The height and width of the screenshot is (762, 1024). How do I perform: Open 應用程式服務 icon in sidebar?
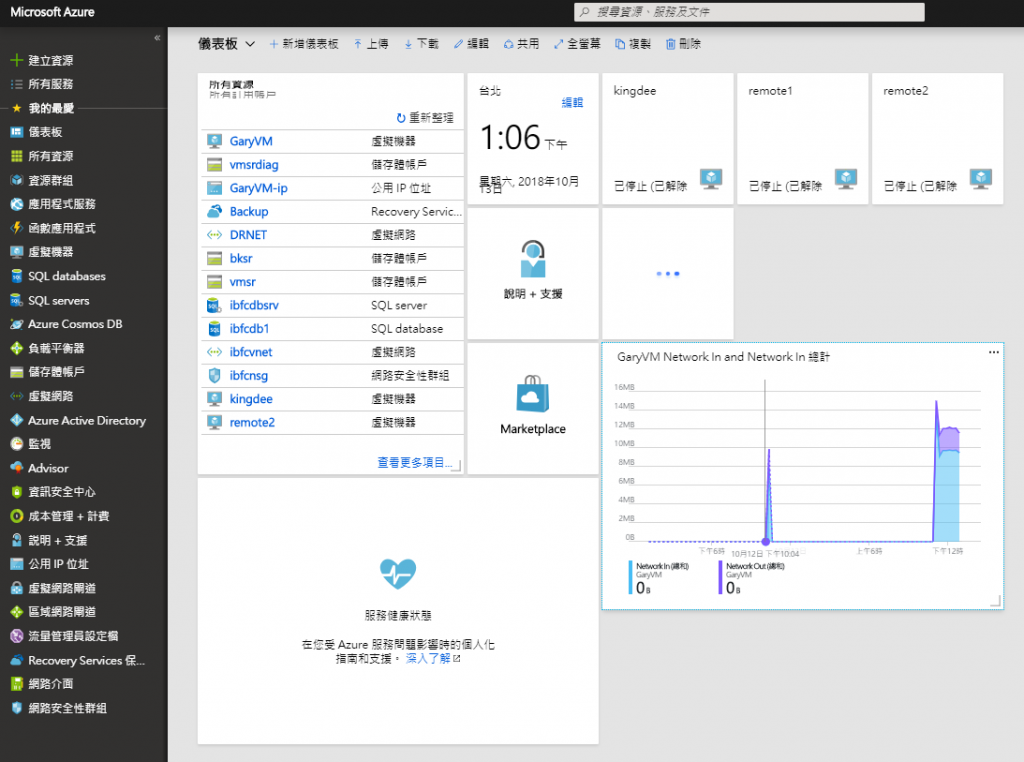pyautogui.click(x=17, y=204)
